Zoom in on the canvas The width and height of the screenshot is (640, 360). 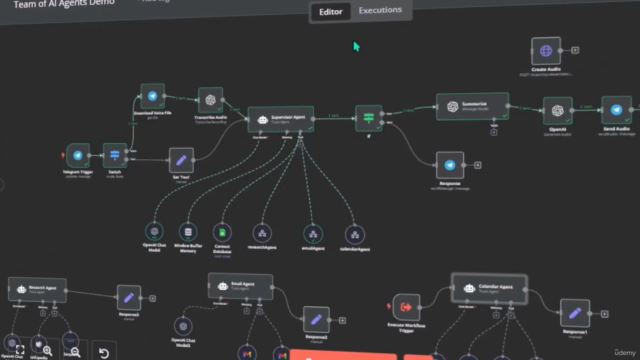[47, 351]
